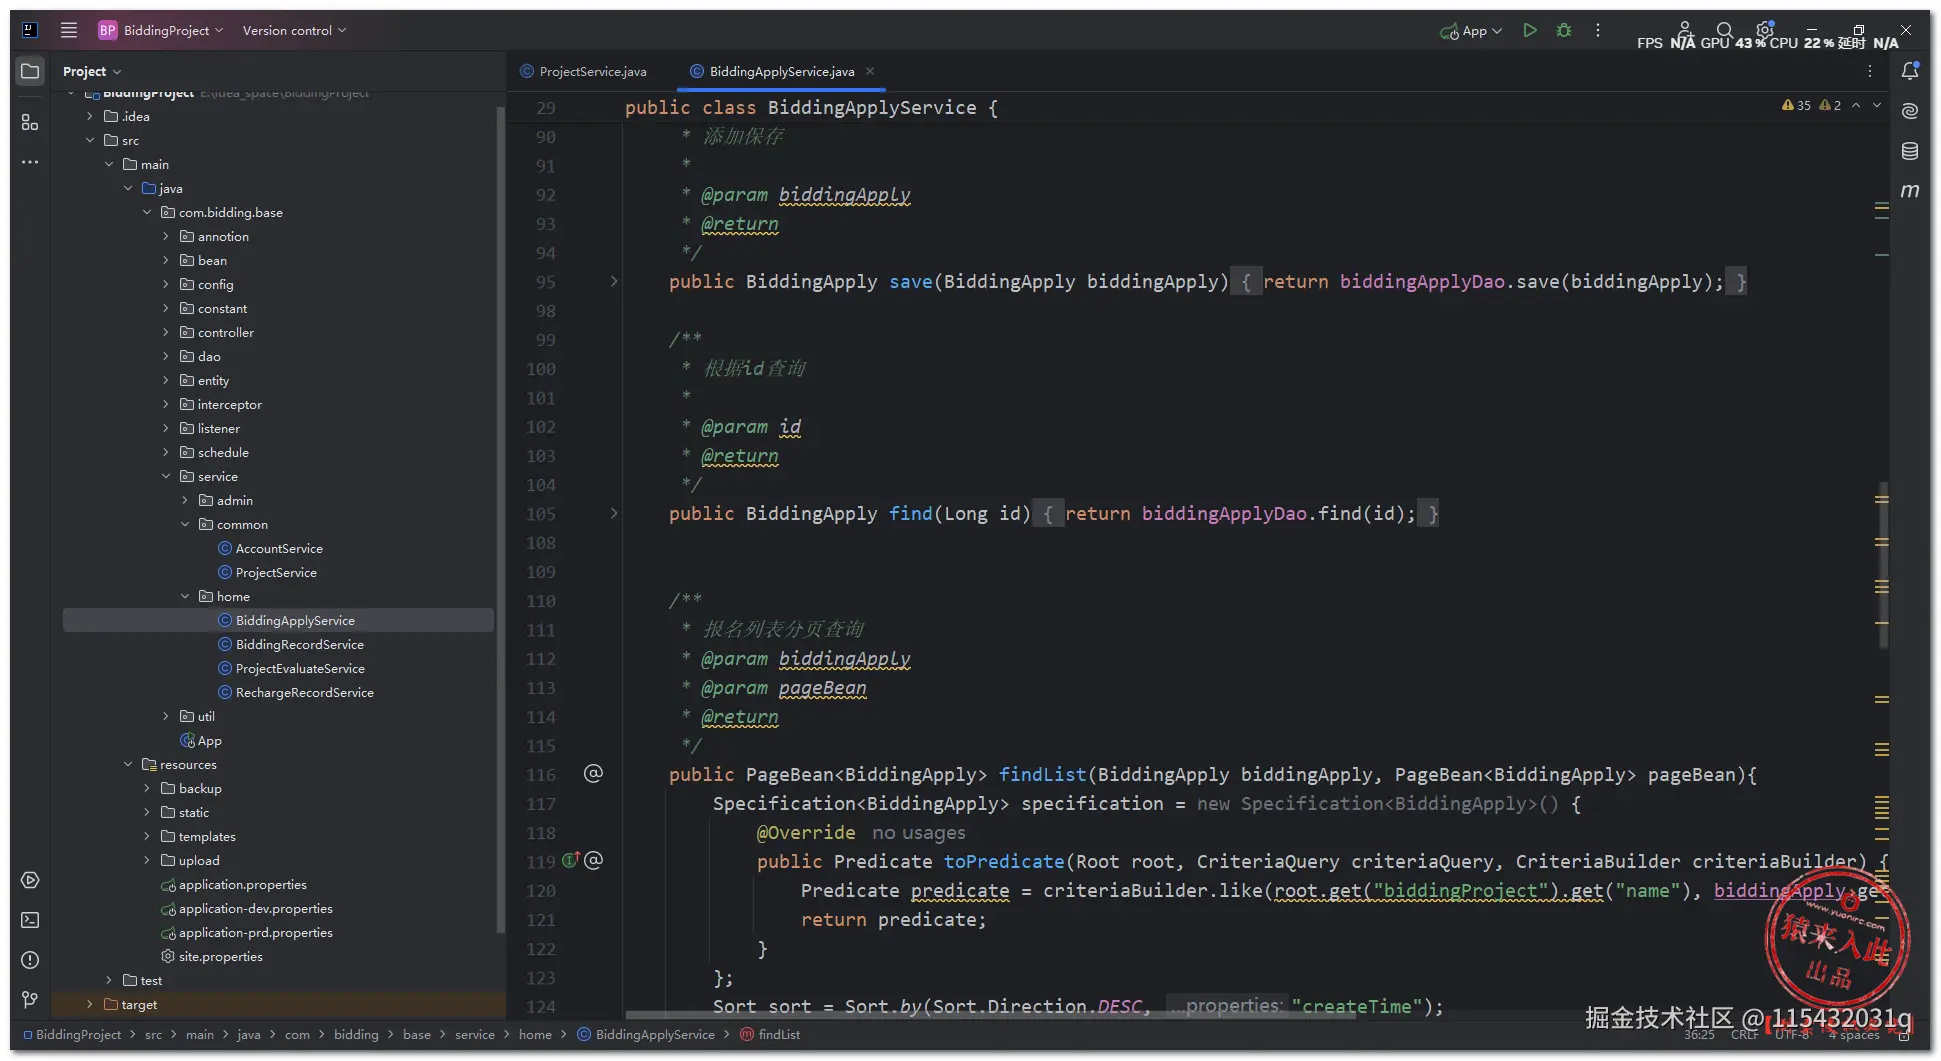
Task: Collapse the java folder
Action: 128,188
